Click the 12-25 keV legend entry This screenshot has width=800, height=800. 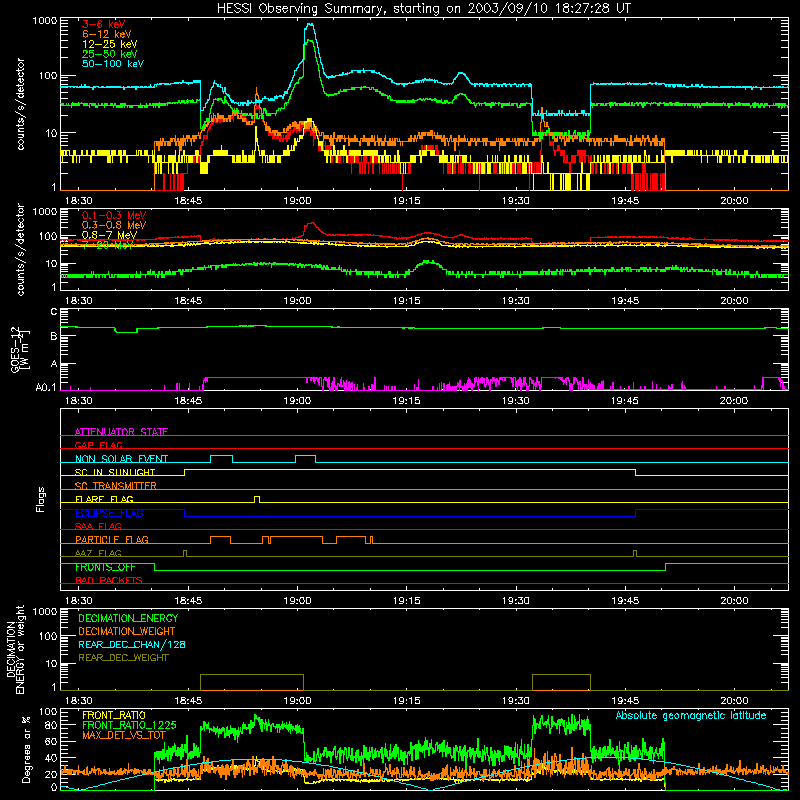[110, 44]
